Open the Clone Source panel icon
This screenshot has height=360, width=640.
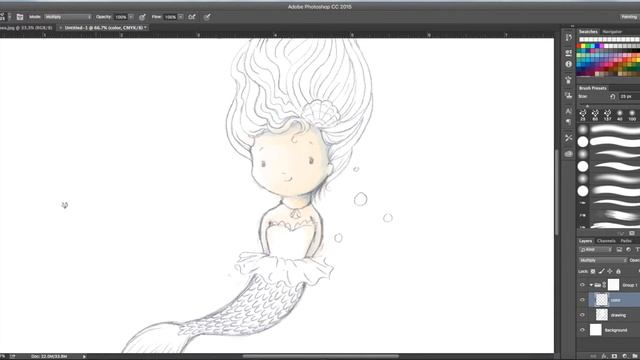(x=569, y=96)
